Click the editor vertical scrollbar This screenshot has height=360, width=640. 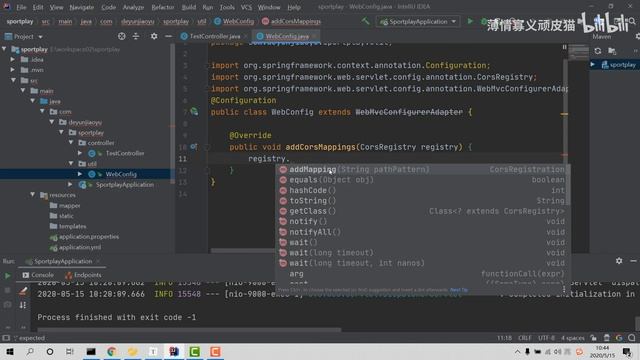[565, 155]
